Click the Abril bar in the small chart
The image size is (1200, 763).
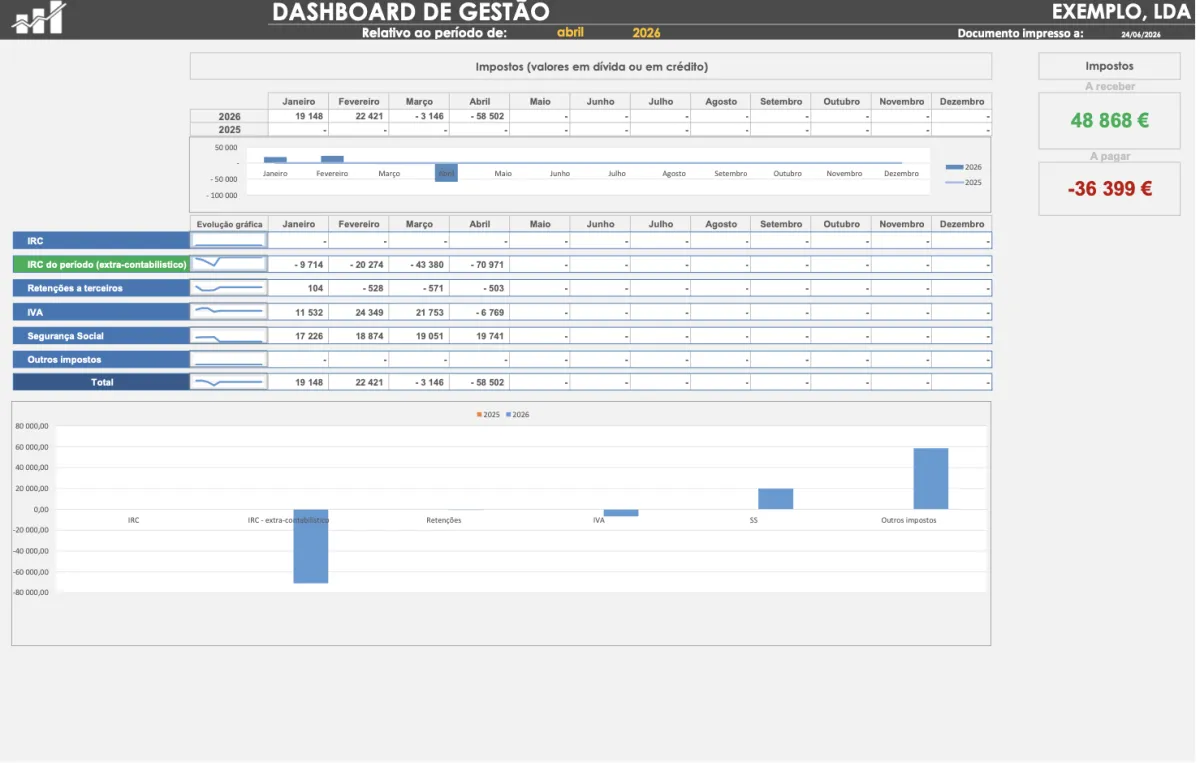tap(446, 172)
